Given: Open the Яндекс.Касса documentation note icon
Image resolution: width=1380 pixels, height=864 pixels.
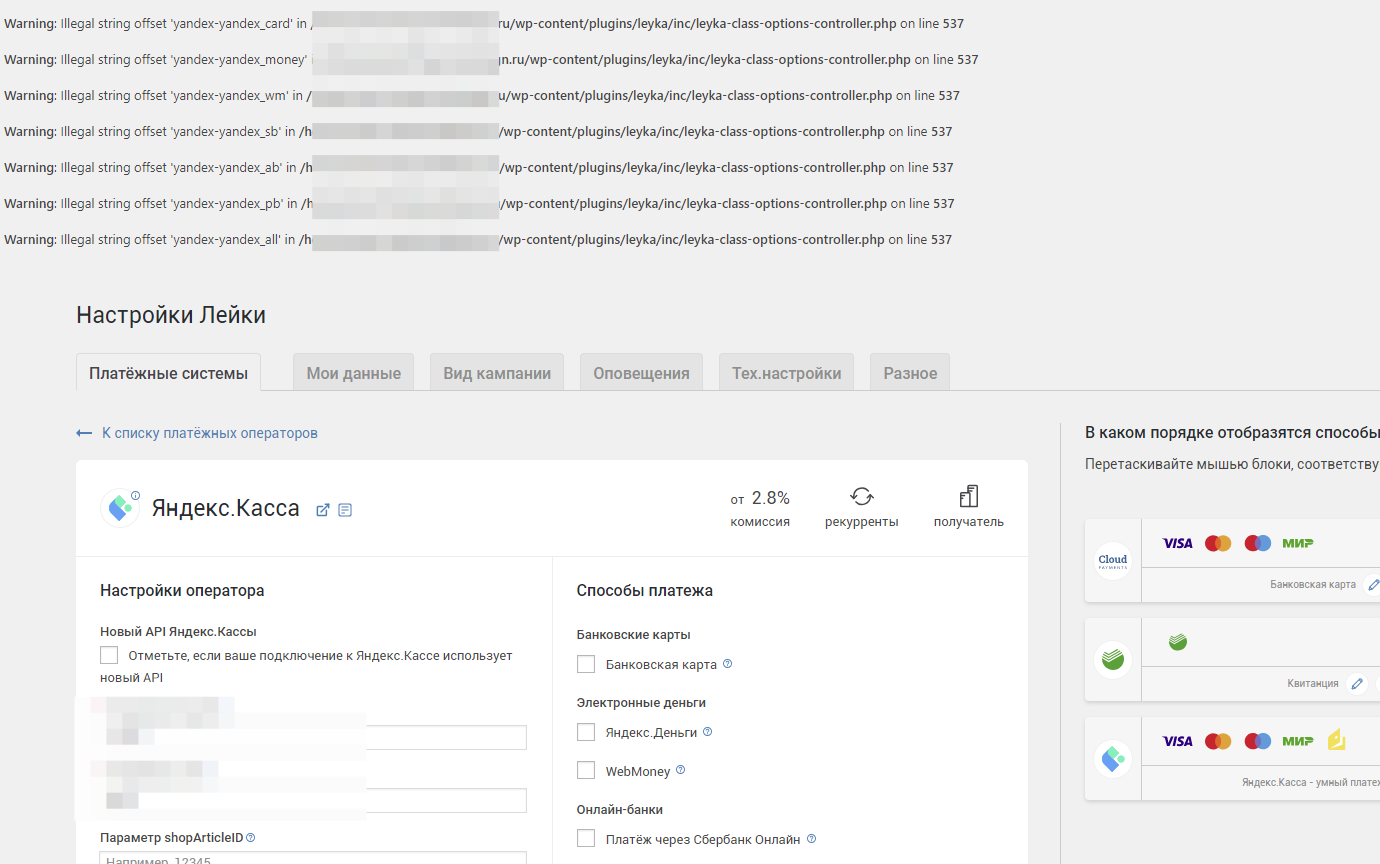Looking at the screenshot, I should 345,510.
